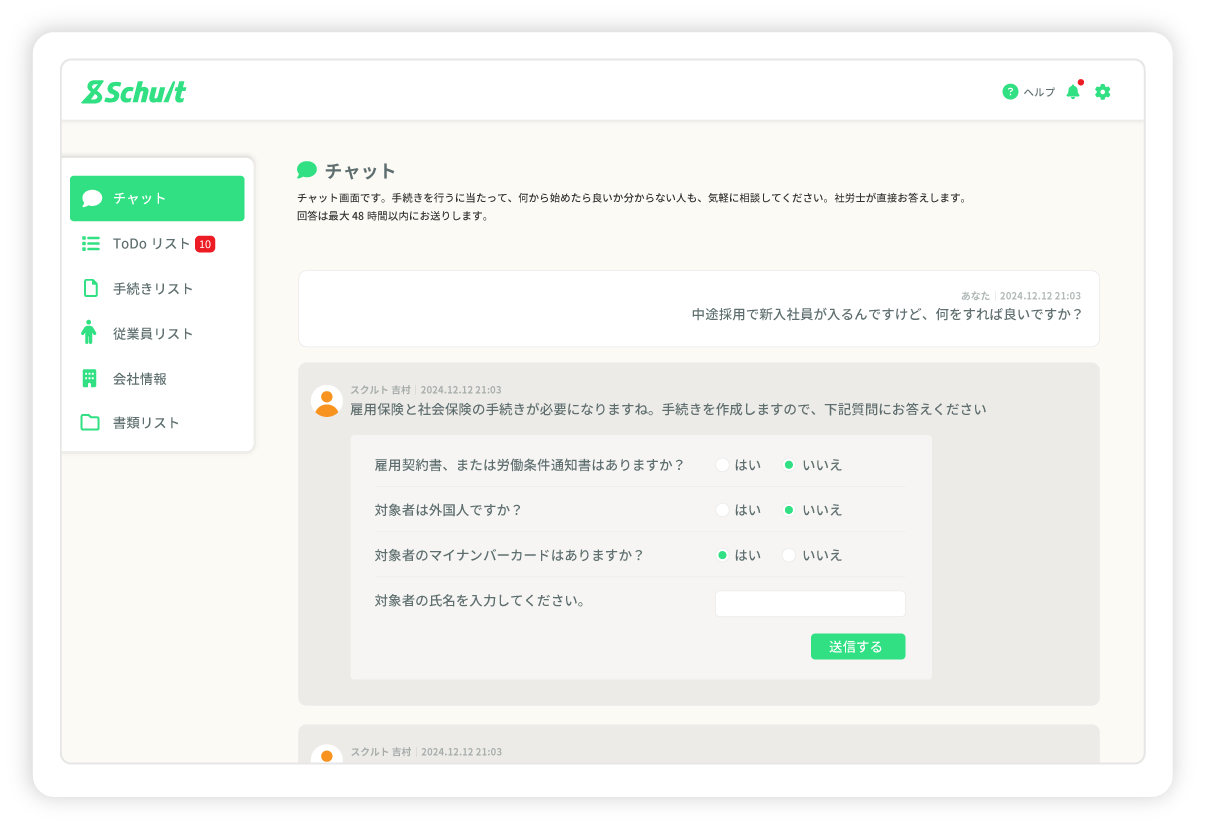Click the 氏名 text input field
Screen dimensions: 1205x829
tap(810, 603)
